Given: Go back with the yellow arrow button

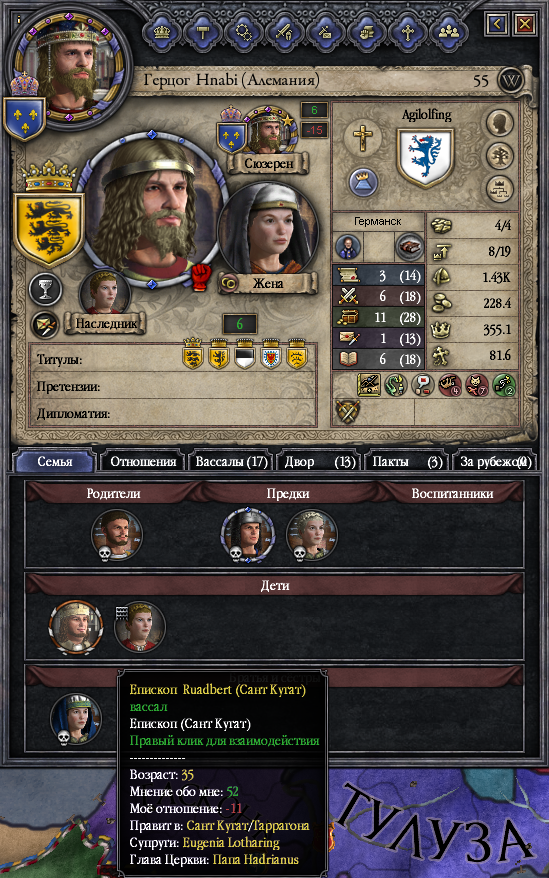Looking at the screenshot, I should point(497,24).
